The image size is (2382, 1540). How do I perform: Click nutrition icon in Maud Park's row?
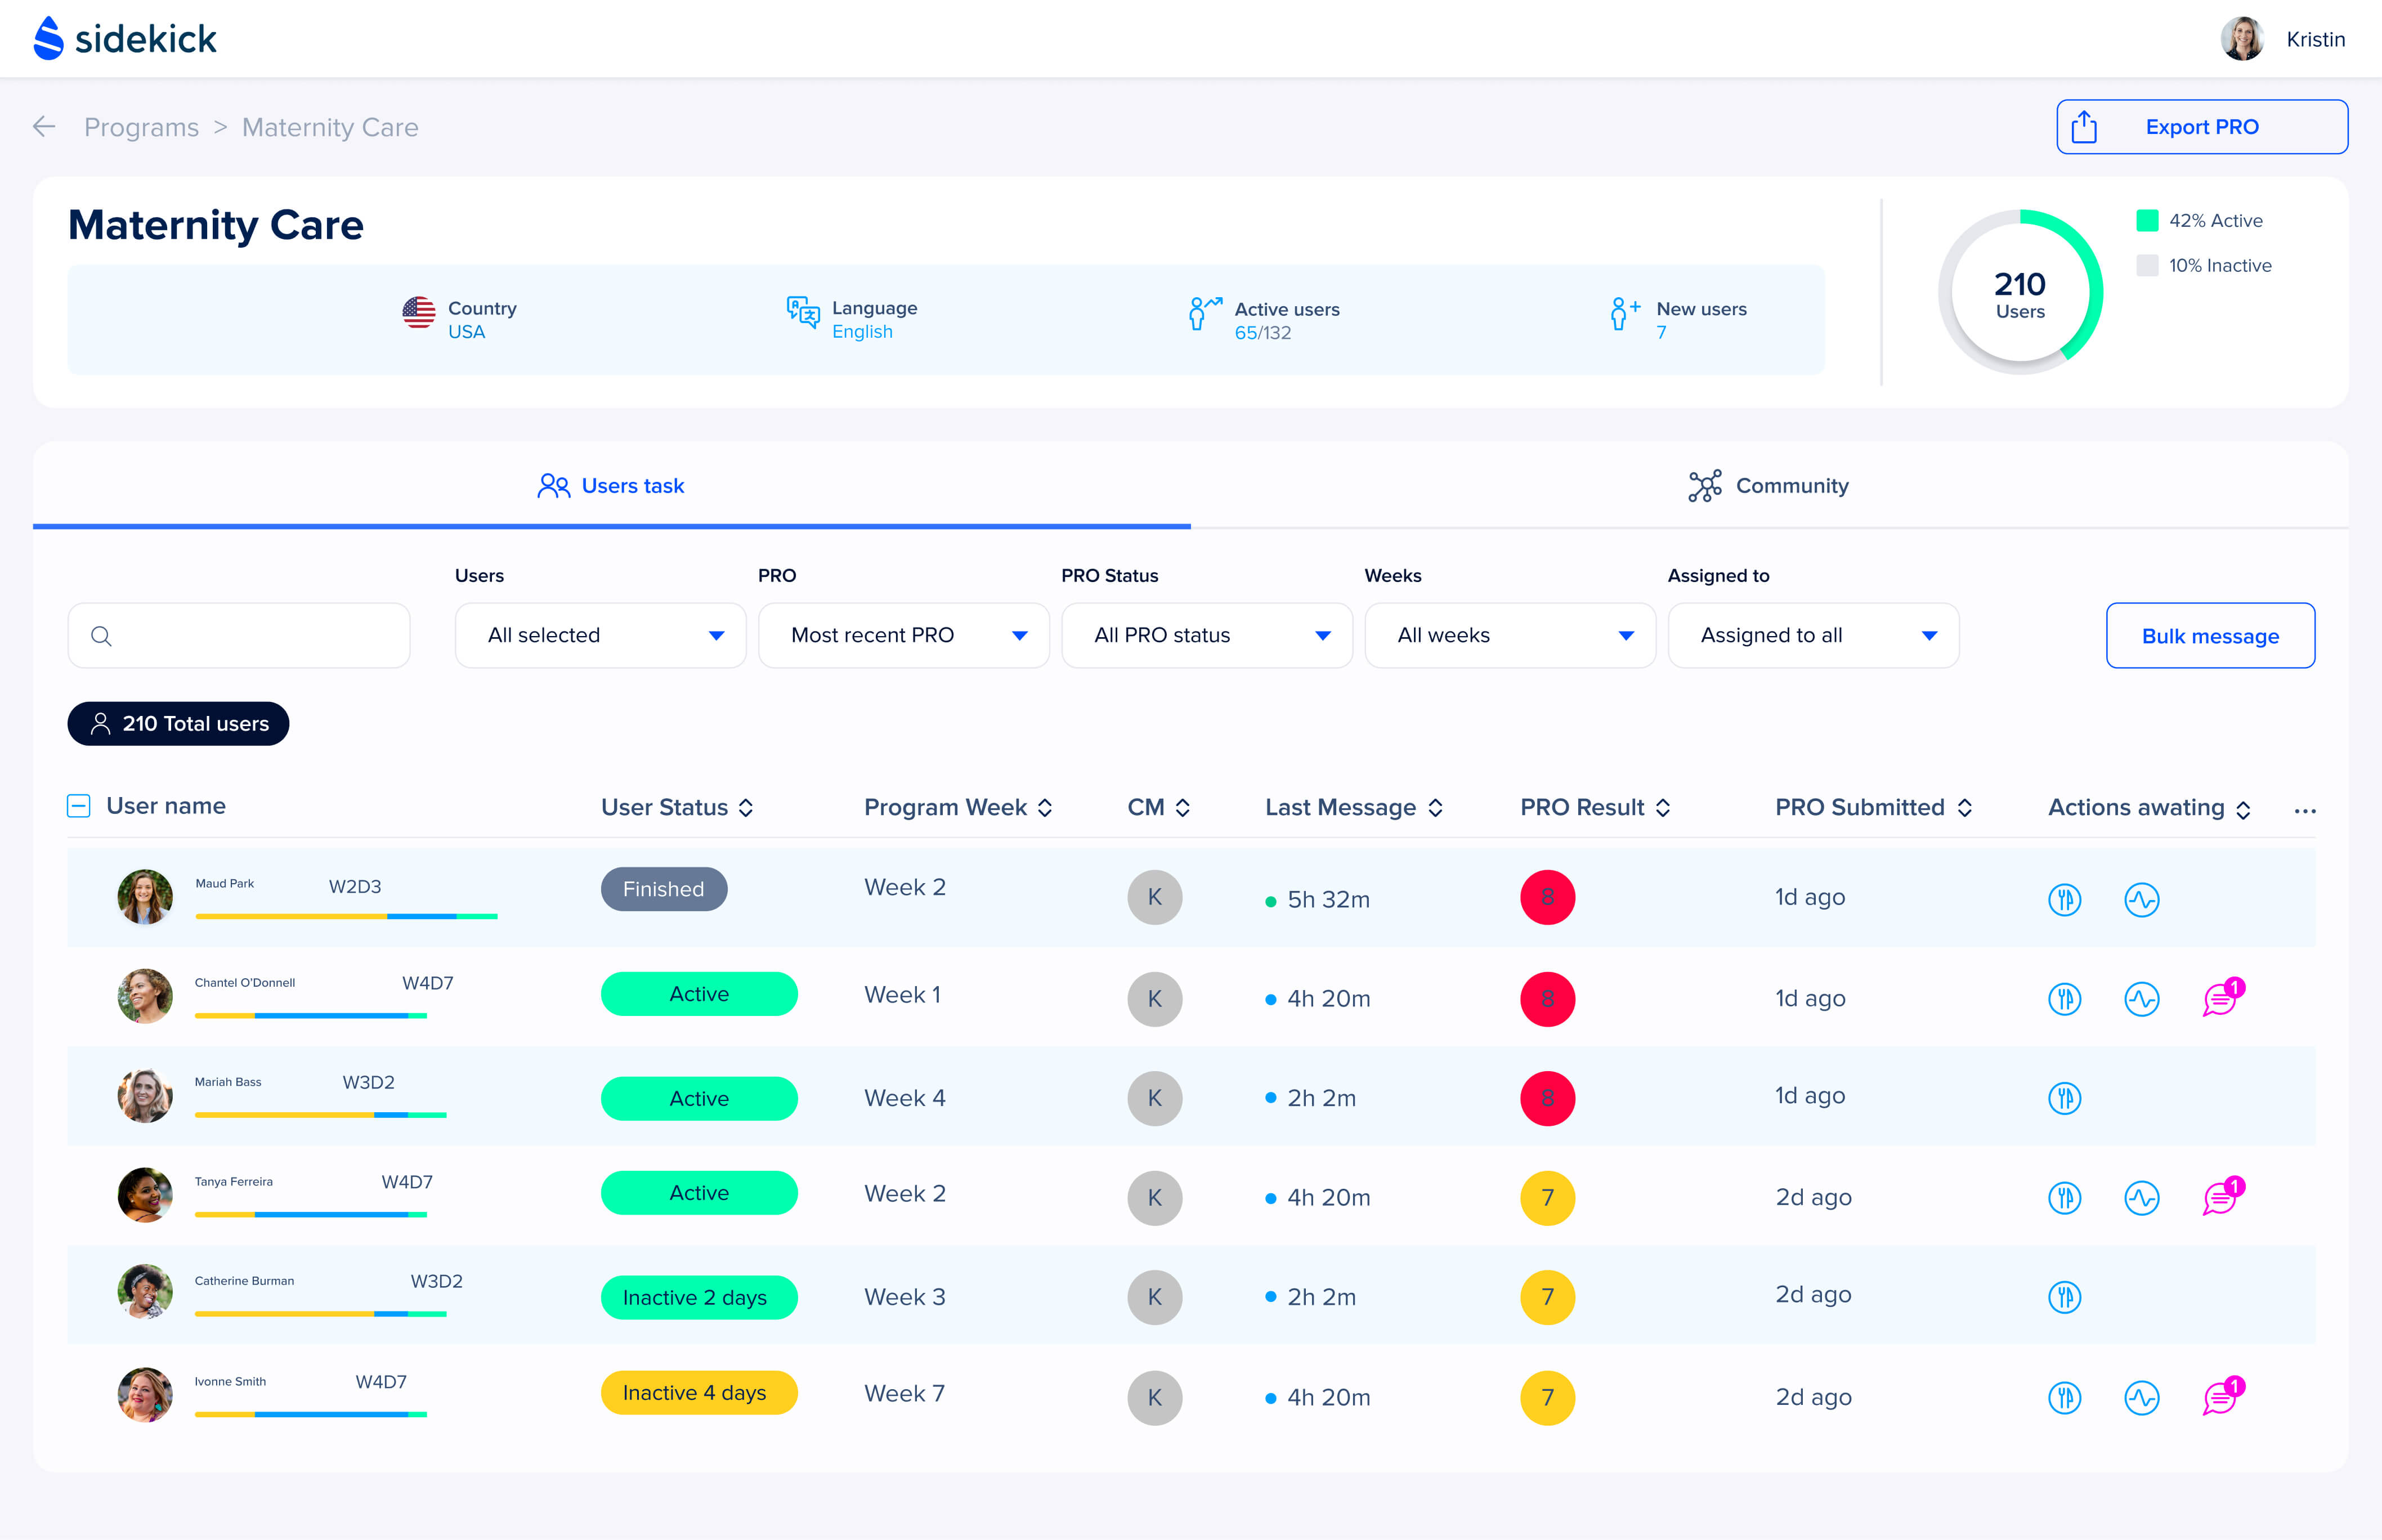tap(2064, 899)
